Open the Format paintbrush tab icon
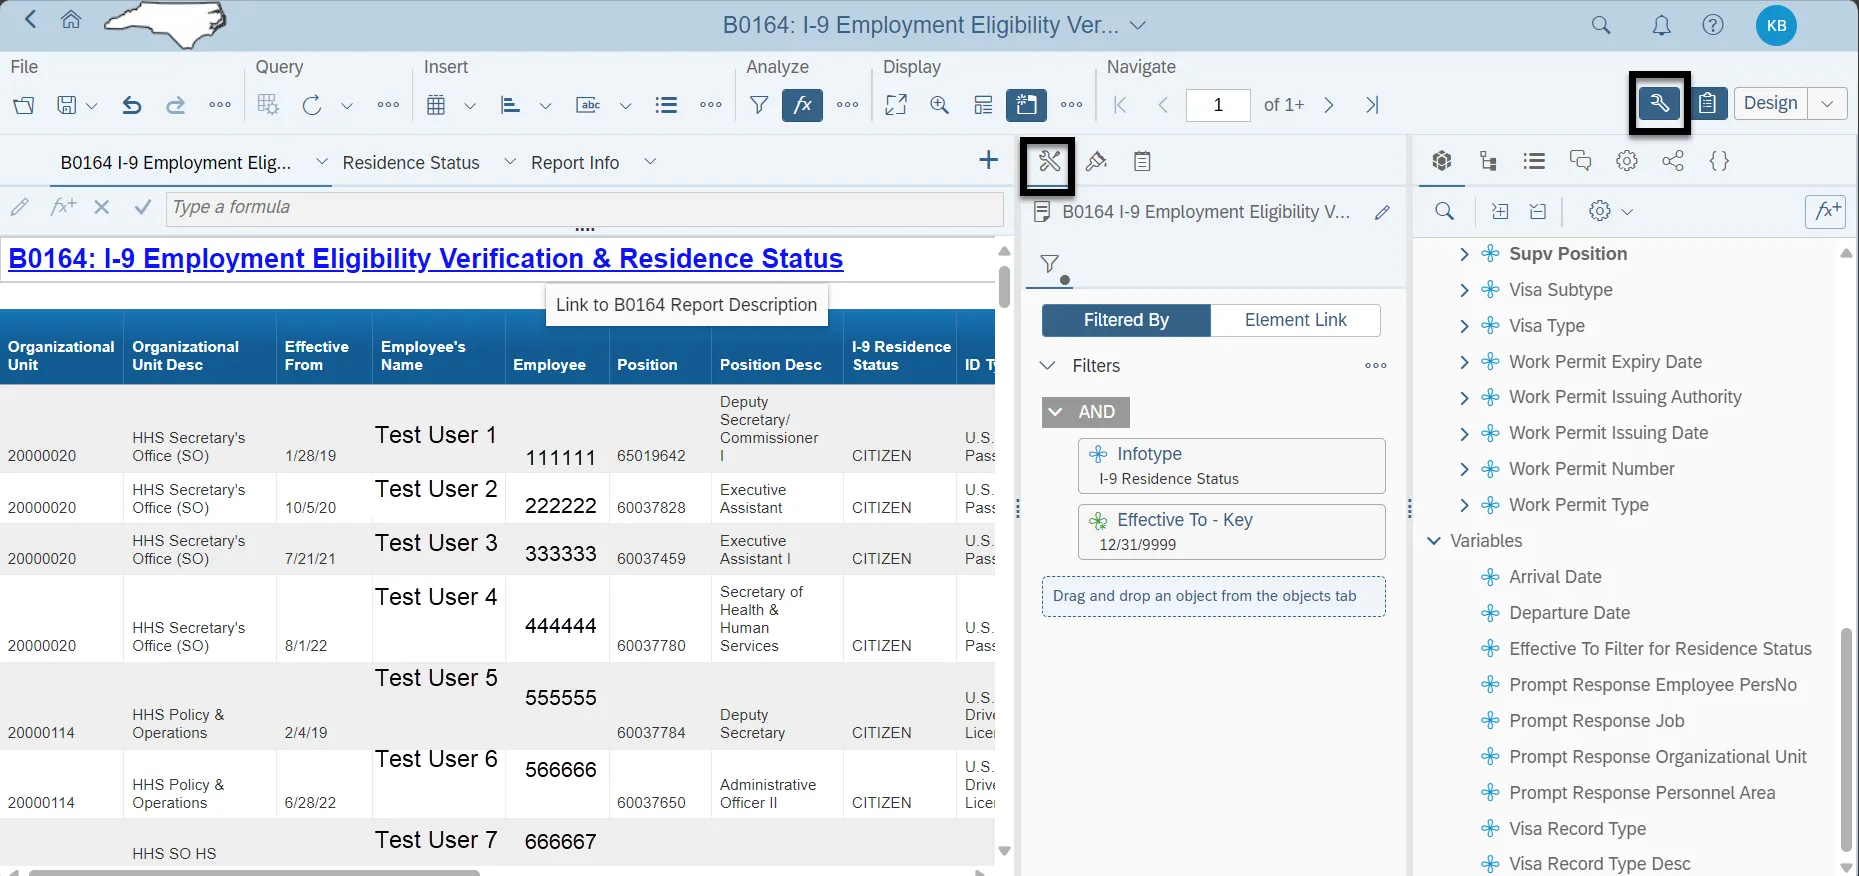 click(1096, 162)
